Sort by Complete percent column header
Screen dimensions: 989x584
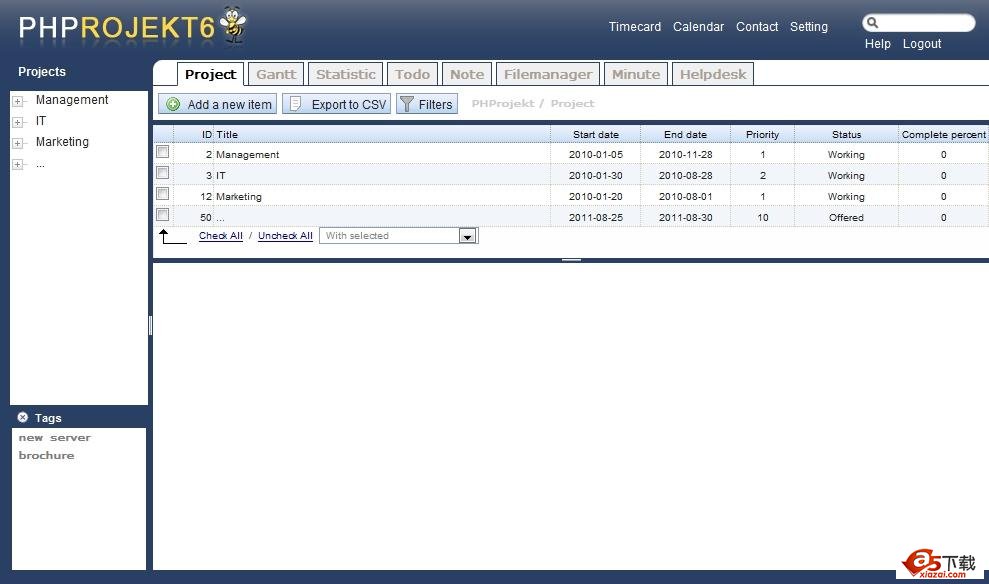943,134
